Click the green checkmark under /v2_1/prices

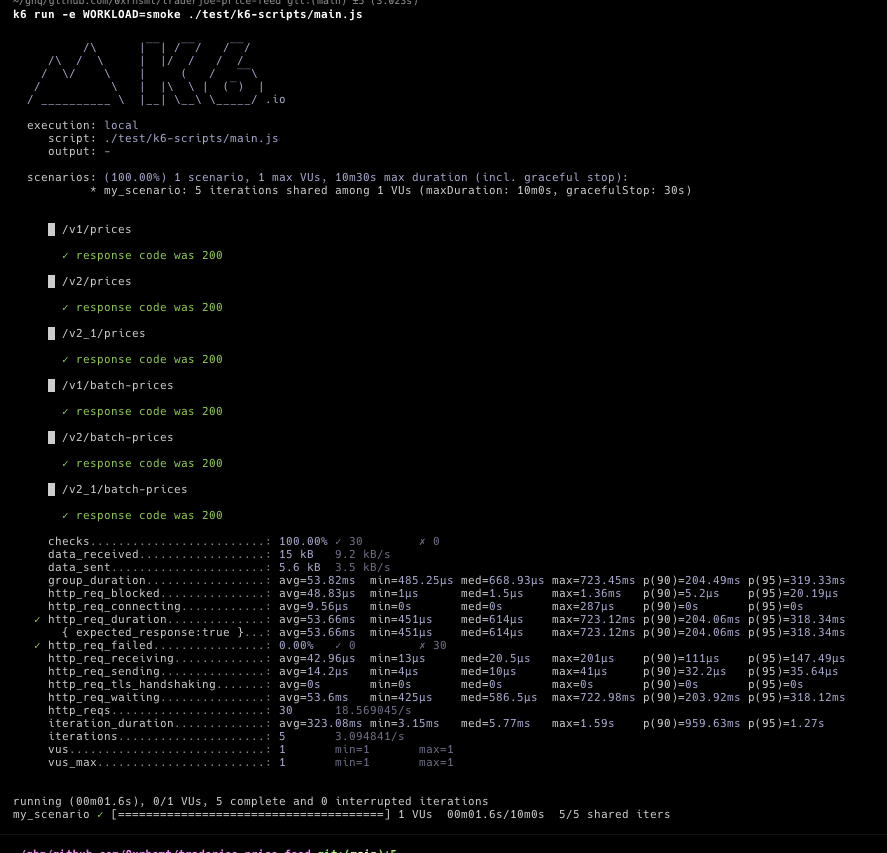pos(65,360)
